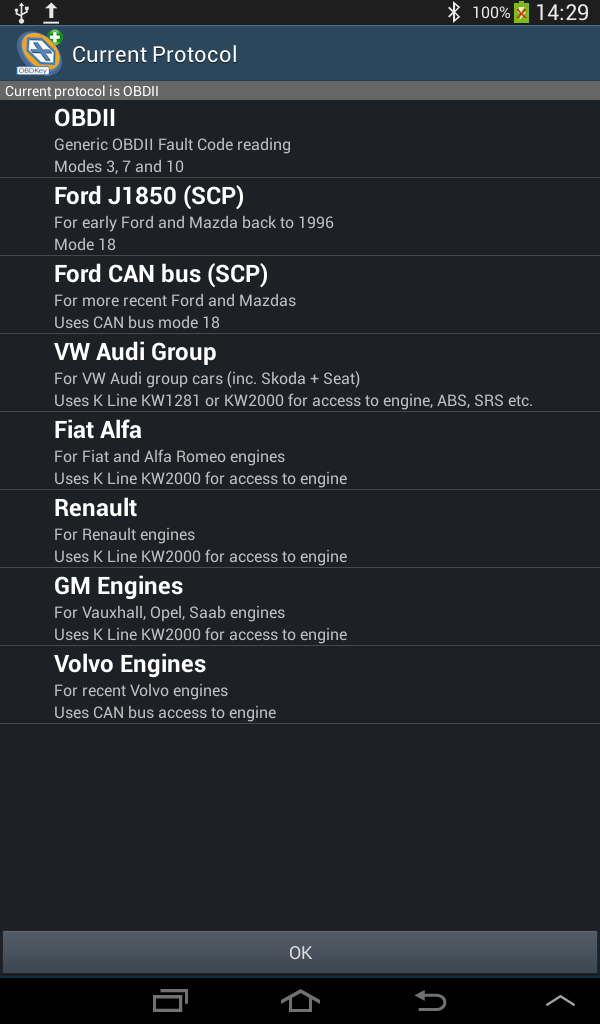Choose Ford J1850 (SCP) protocol
The height and width of the screenshot is (1024, 600).
(x=300, y=218)
